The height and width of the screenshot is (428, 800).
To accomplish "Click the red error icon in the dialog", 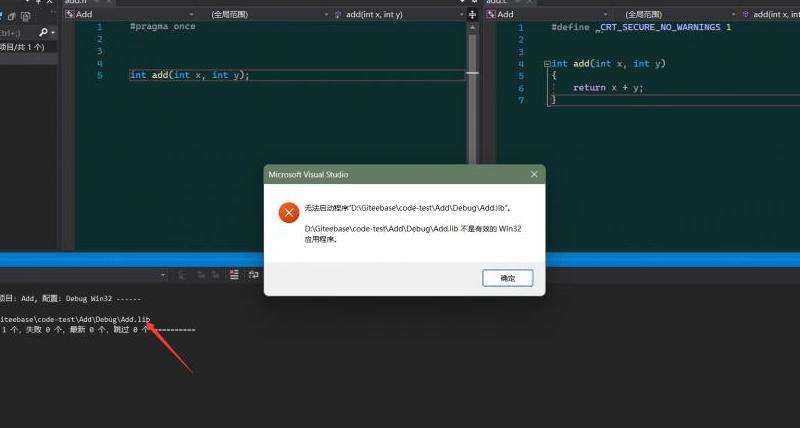I will click(288, 212).
